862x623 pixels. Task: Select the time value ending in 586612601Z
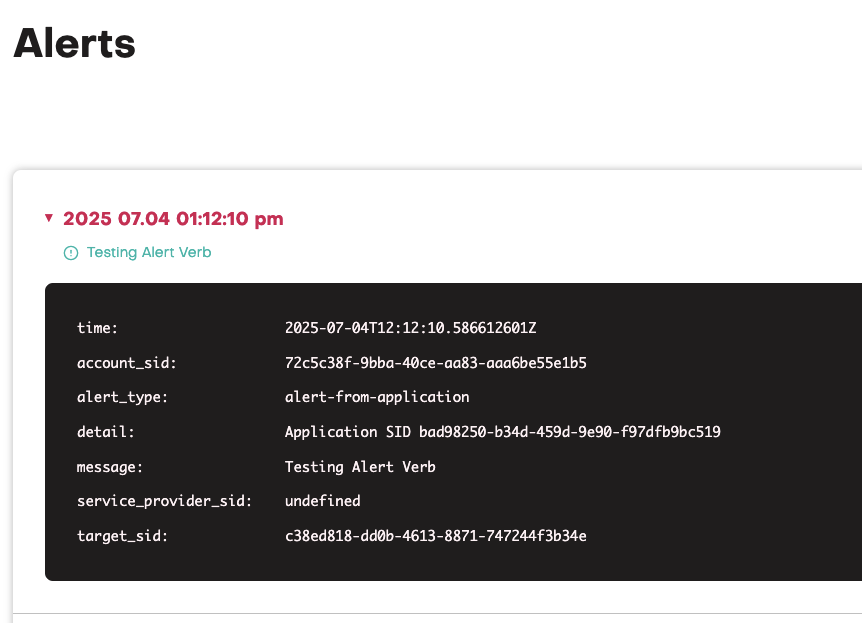click(411, 328)
